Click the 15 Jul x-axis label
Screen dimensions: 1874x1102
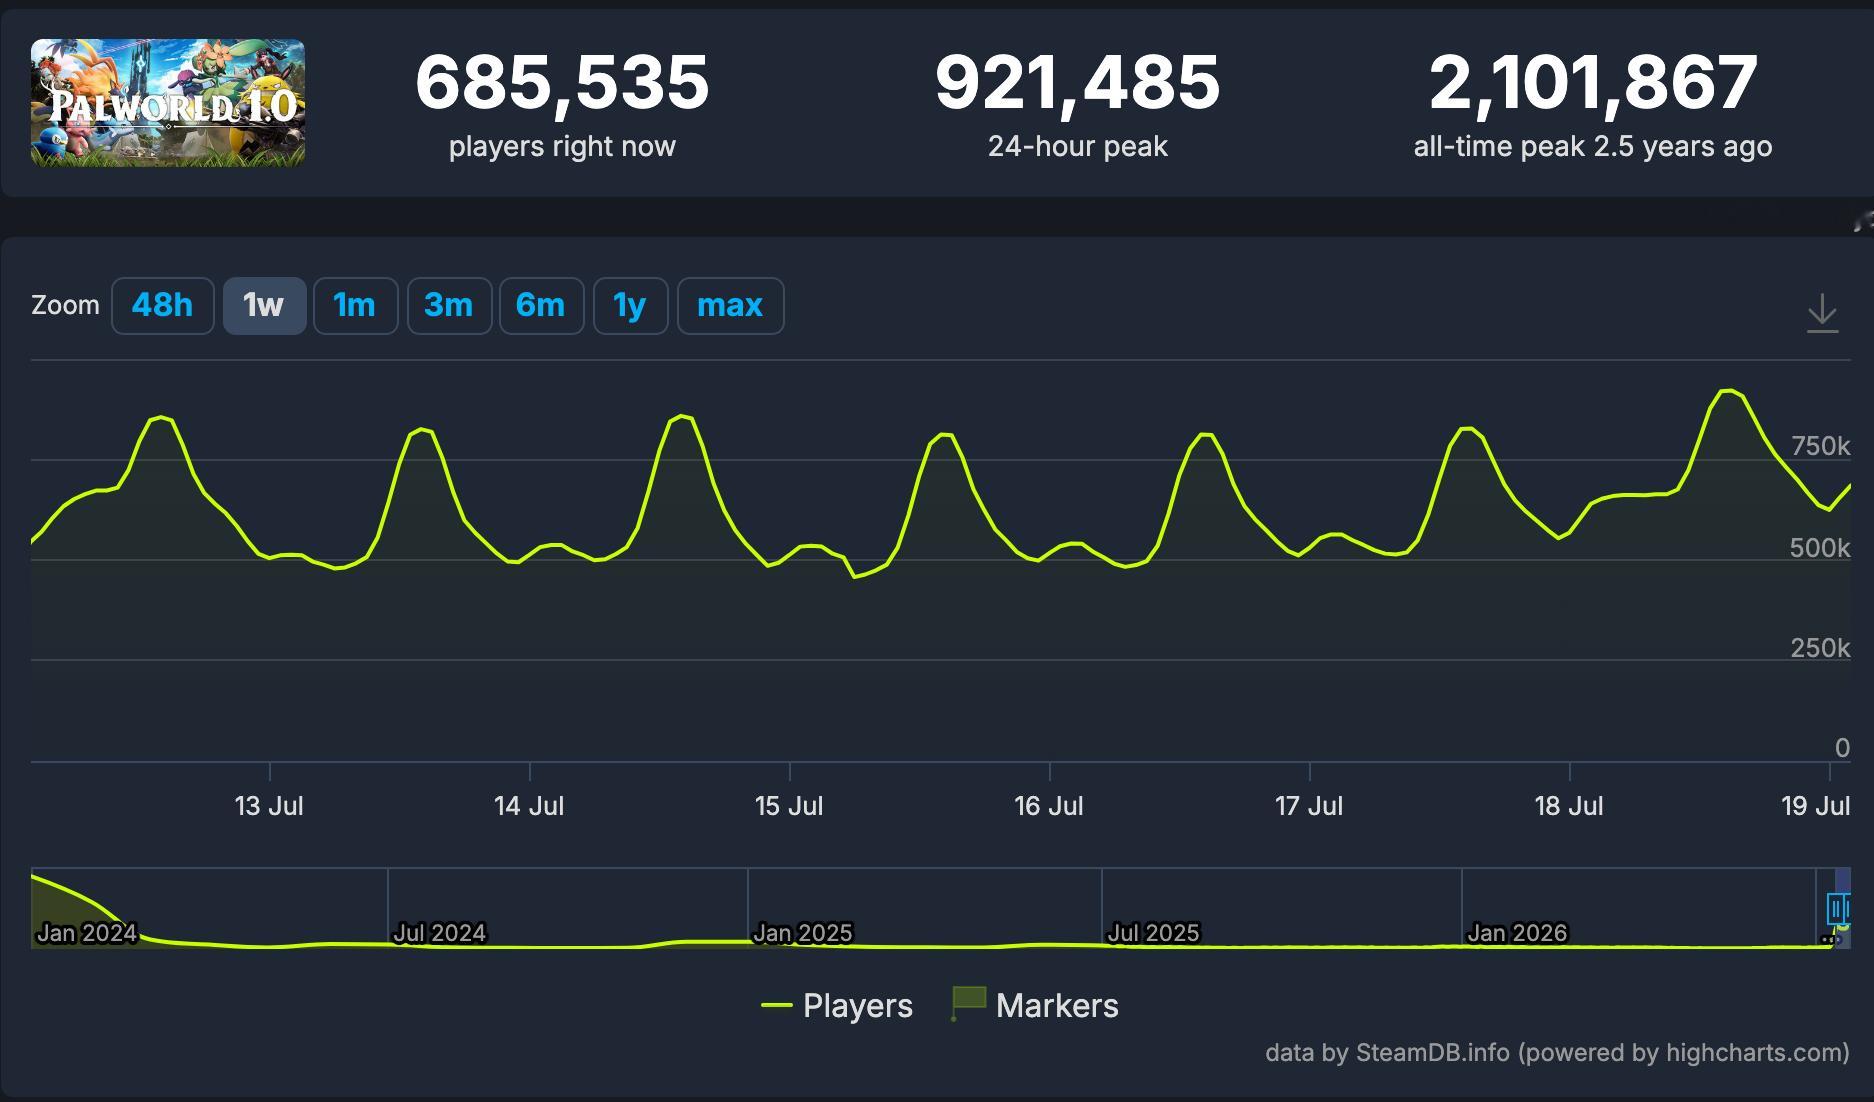coord(789,806)
